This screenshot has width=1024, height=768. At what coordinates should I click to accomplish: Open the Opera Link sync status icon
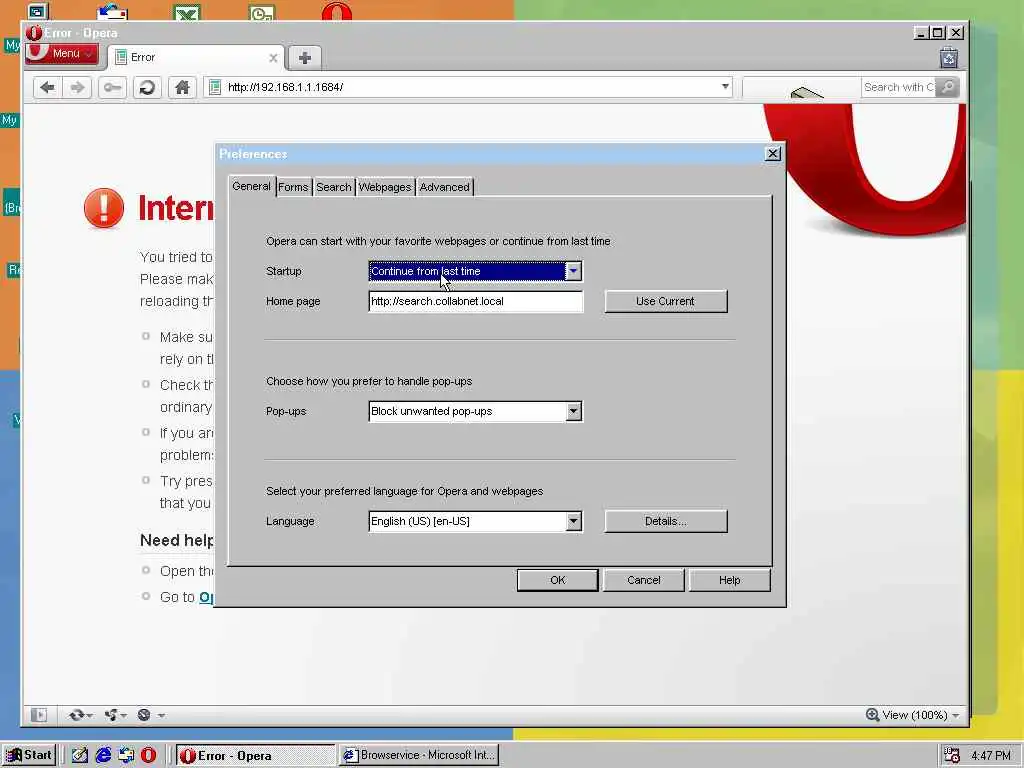(80, 715)
